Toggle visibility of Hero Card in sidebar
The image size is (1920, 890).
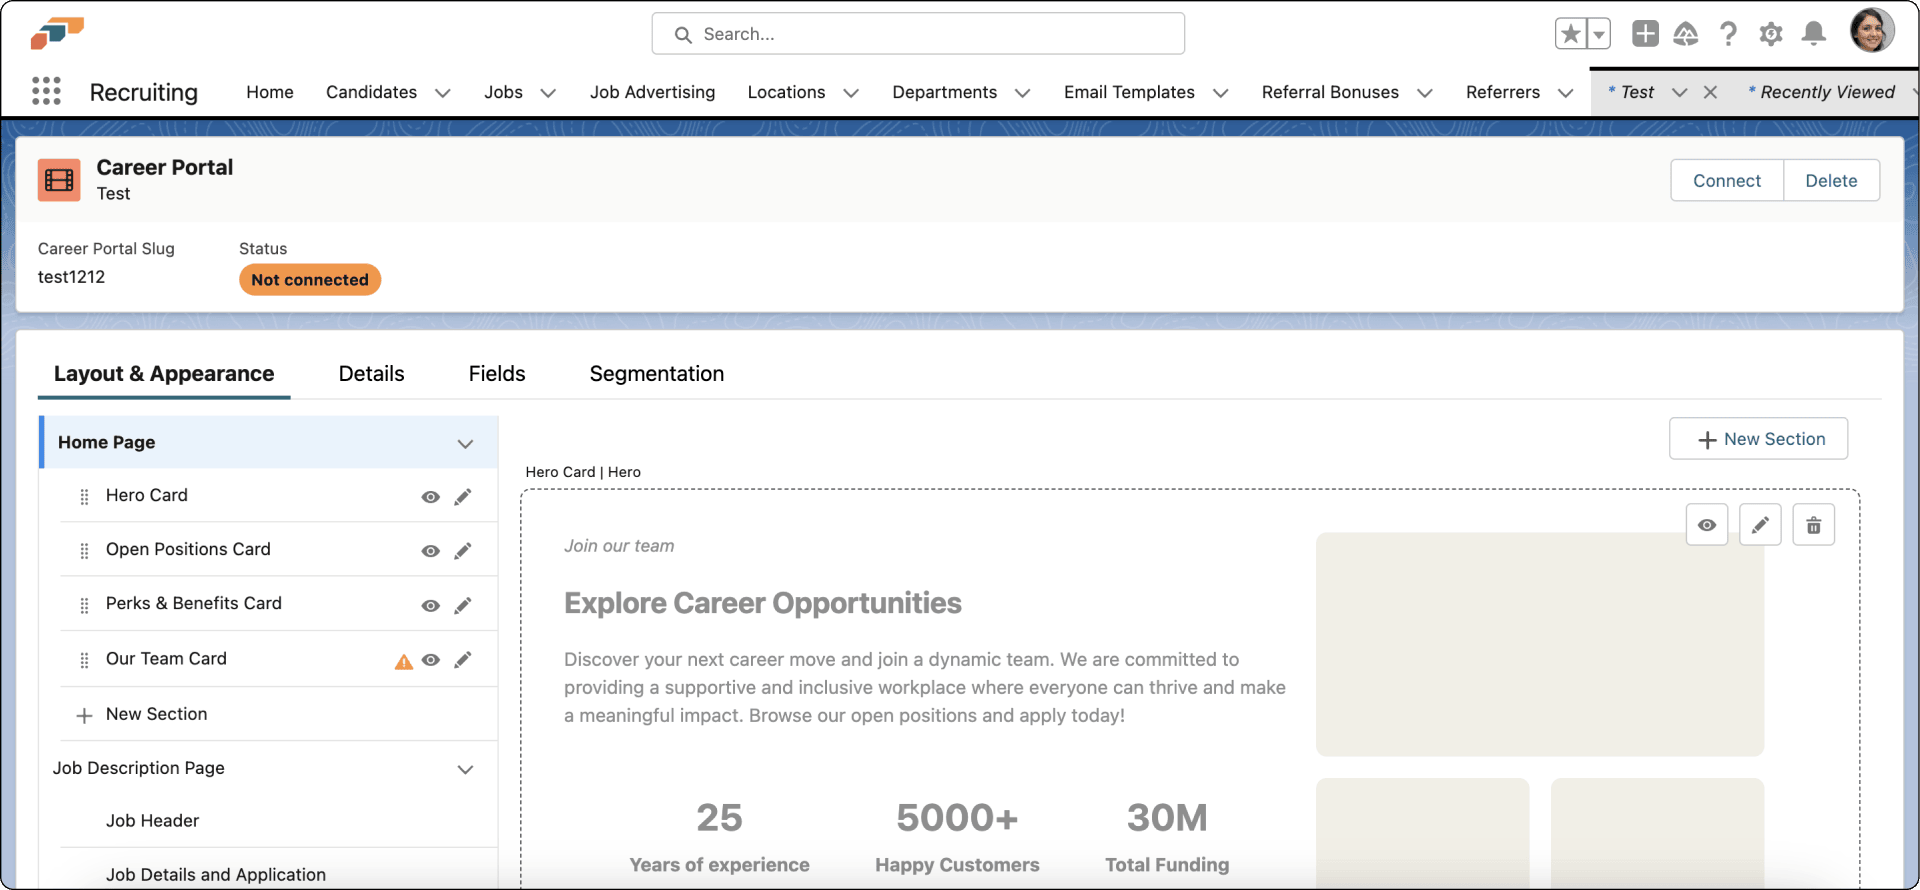click(431, 497)
